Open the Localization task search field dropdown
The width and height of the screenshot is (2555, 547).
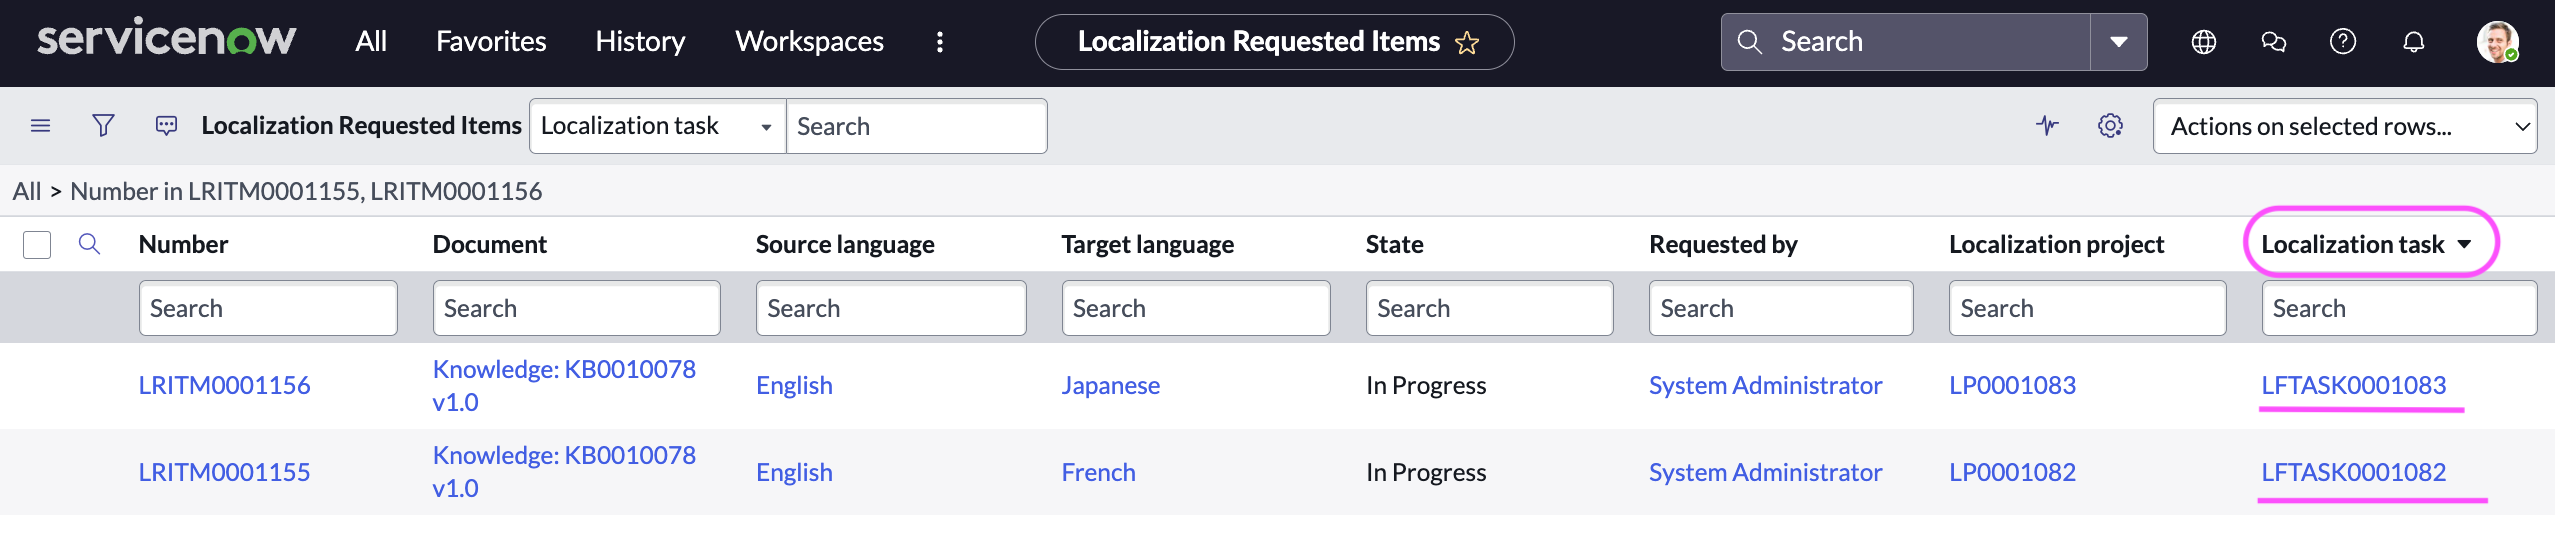657,126
